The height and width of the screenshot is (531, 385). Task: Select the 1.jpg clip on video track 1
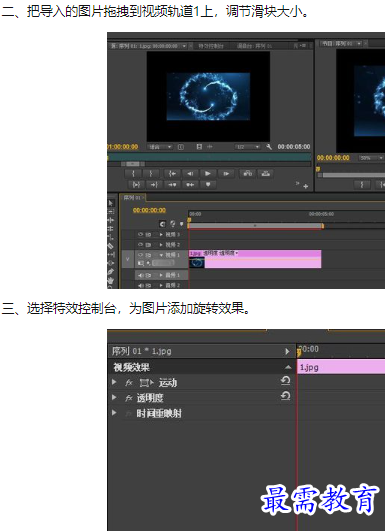click(x=255, y=259)
